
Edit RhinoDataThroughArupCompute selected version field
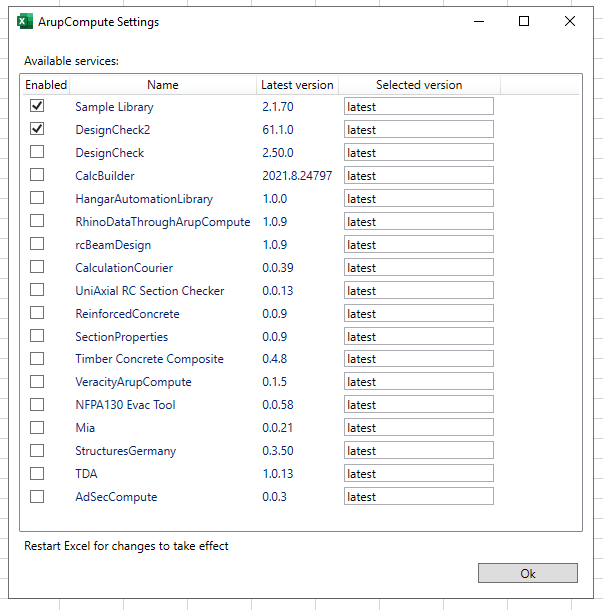pos(419,221)
